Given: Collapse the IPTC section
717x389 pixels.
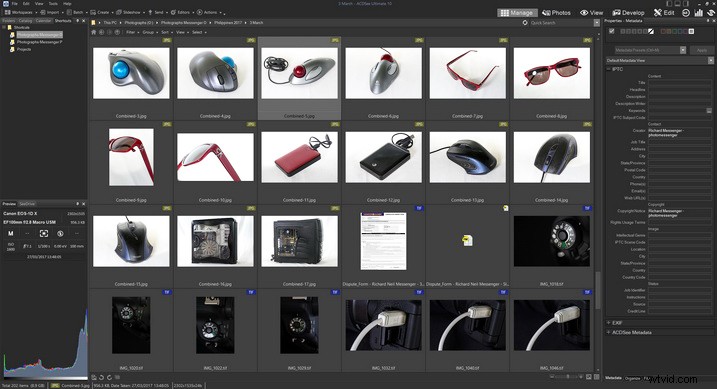Looking at the screenshot, I should tap(609, 69).
